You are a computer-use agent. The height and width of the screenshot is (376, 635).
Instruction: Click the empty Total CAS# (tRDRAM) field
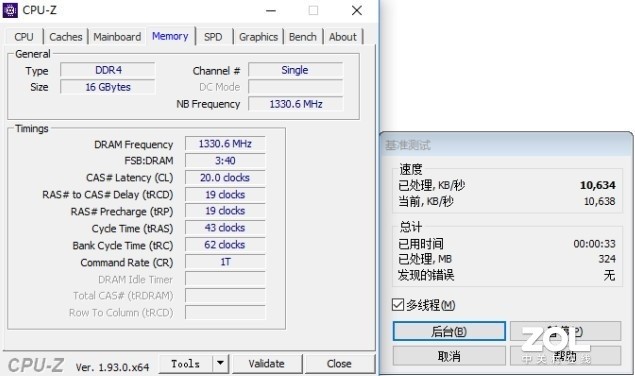point(225,296)
